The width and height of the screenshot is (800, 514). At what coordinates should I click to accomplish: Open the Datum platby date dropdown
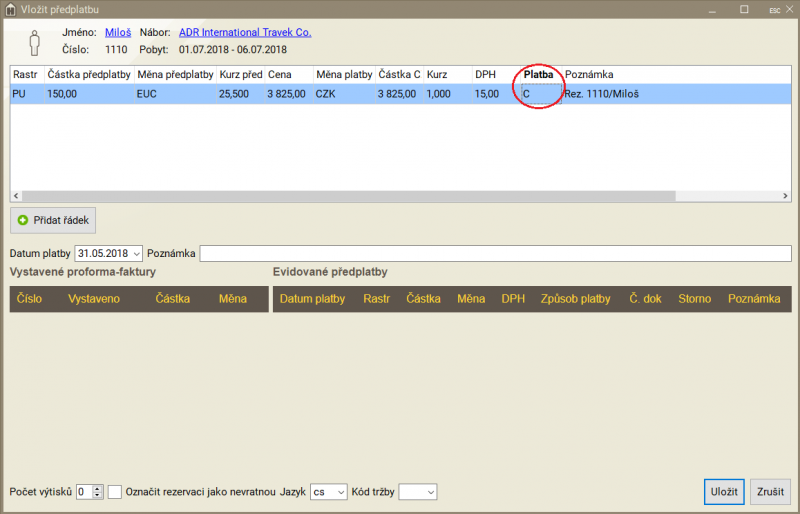(136, 253)
